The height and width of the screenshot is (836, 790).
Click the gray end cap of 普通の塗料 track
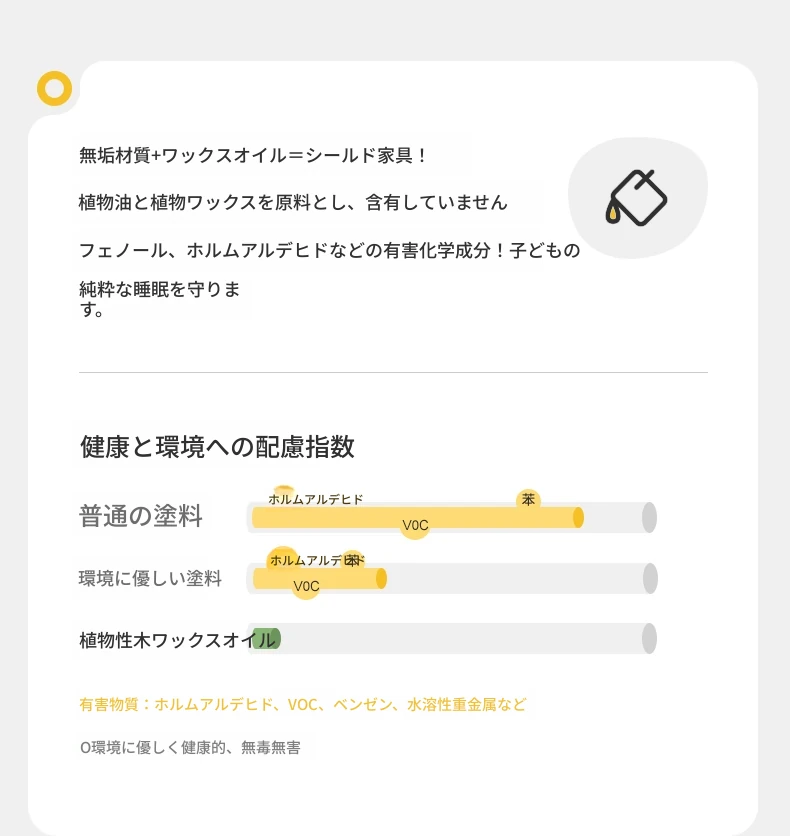(649, 517)
